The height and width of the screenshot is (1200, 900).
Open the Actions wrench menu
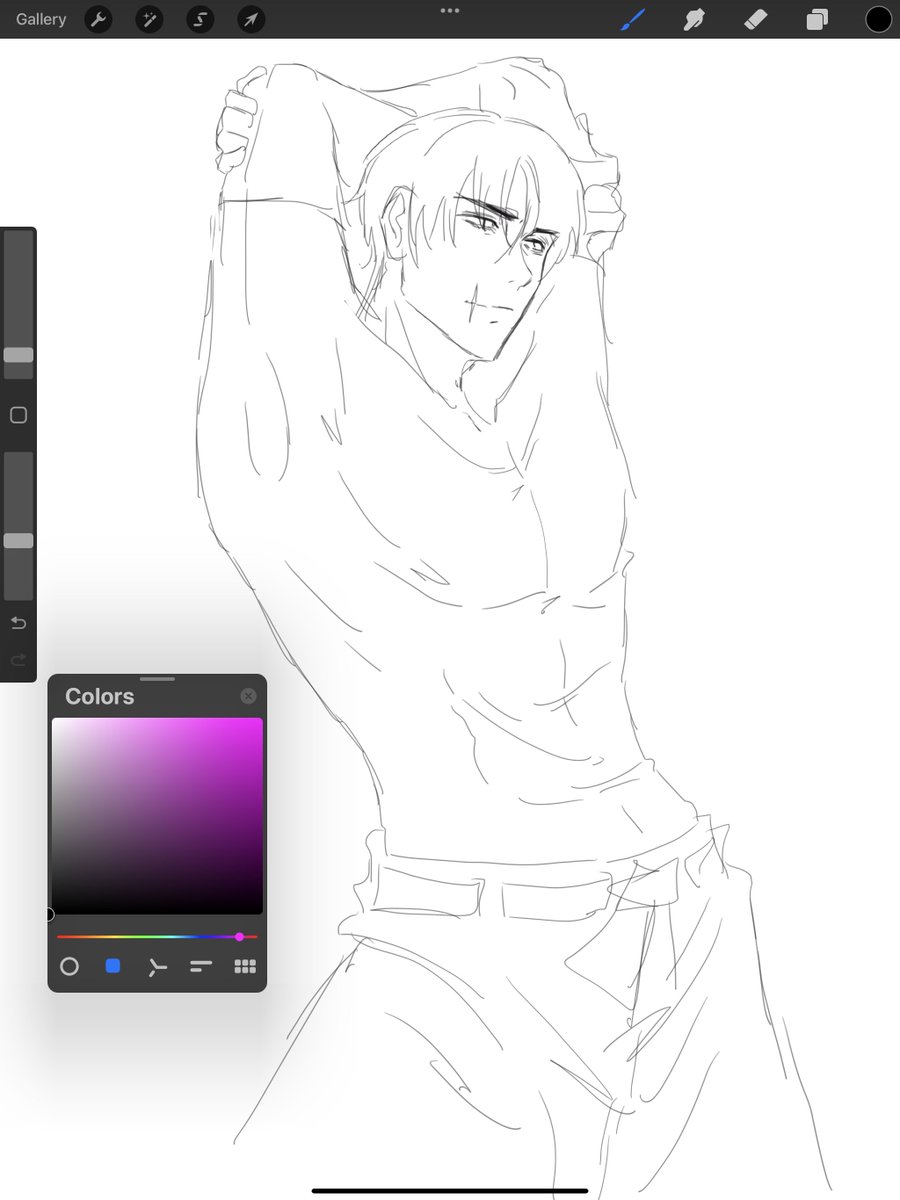point(98,19)
